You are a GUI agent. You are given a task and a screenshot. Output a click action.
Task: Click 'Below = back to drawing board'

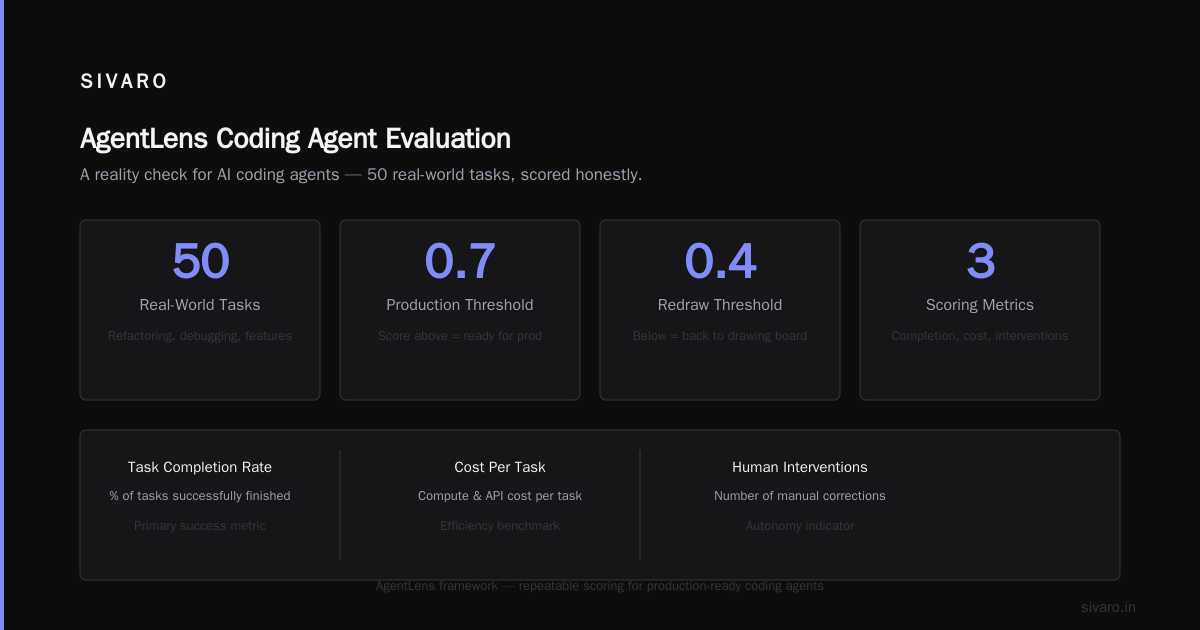click(720, 336)
